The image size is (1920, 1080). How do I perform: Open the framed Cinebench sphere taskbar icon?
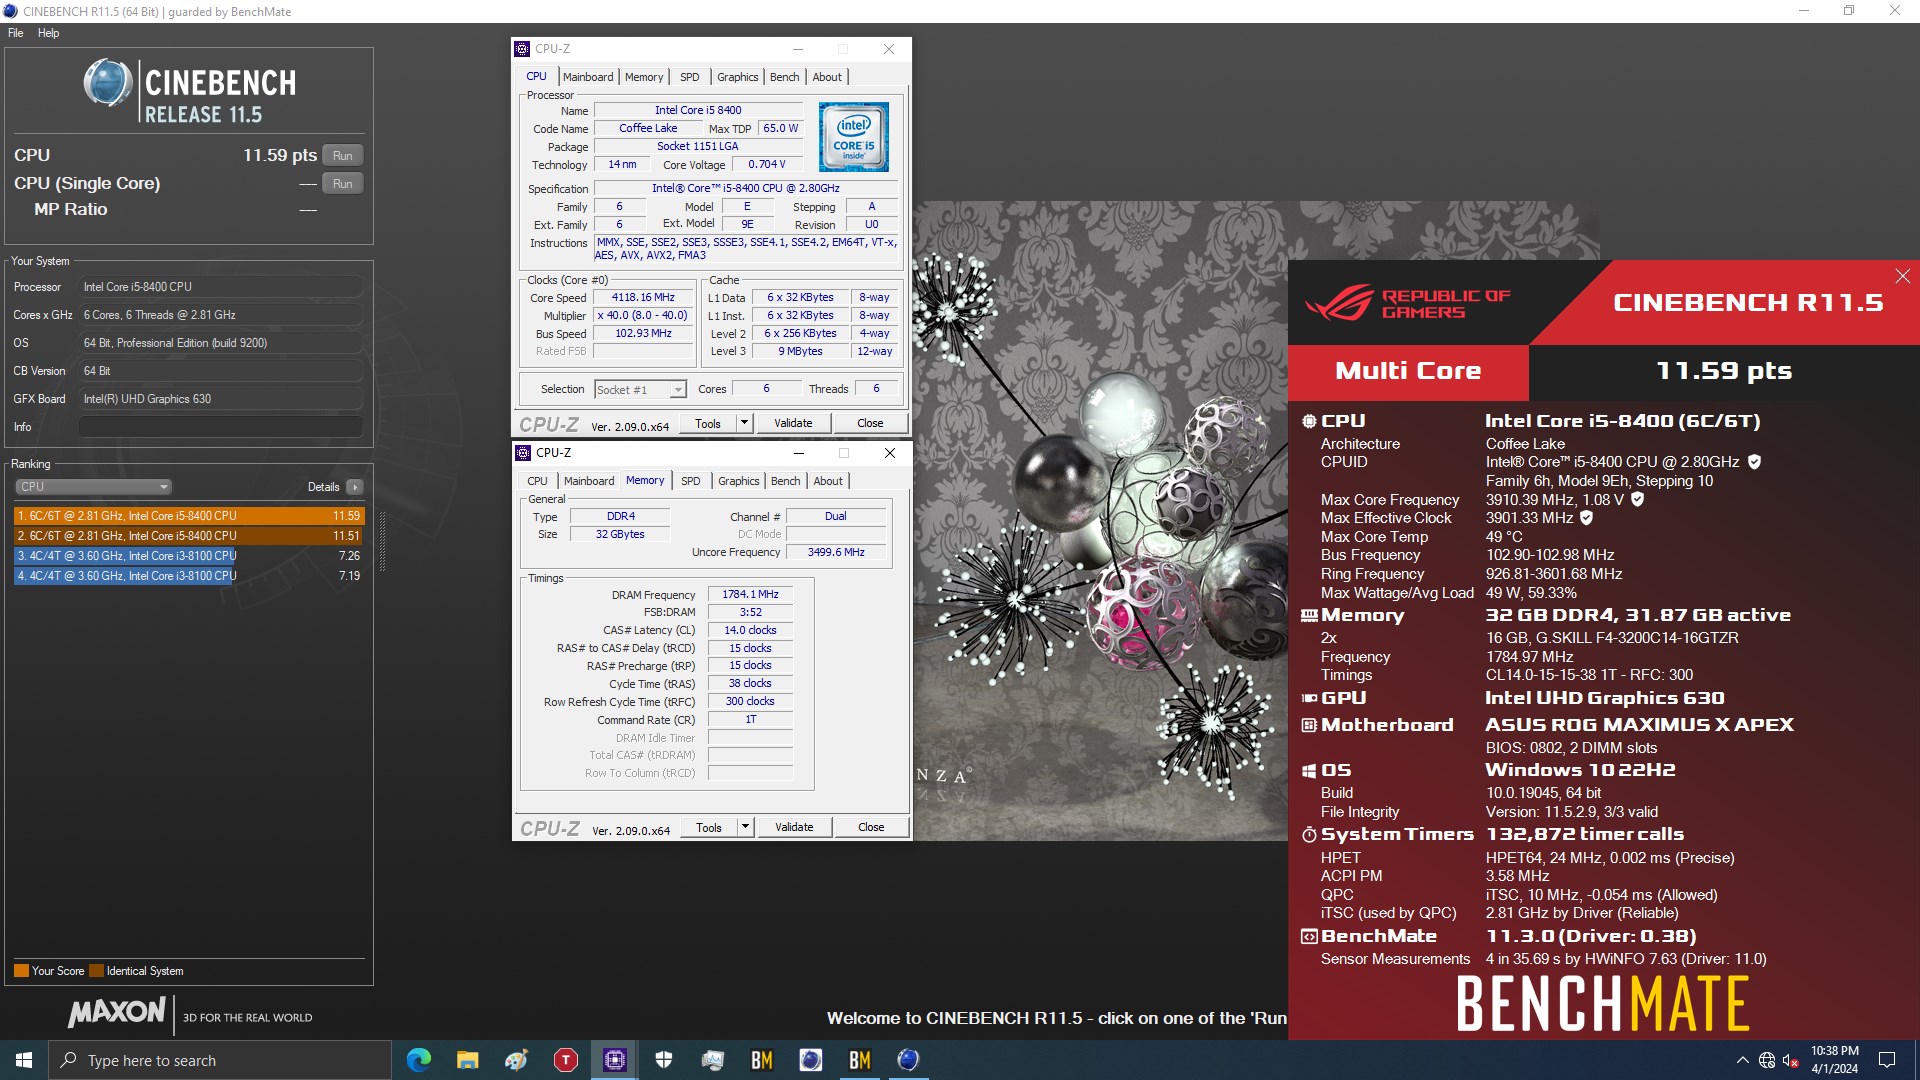[x=810, y=1060]
